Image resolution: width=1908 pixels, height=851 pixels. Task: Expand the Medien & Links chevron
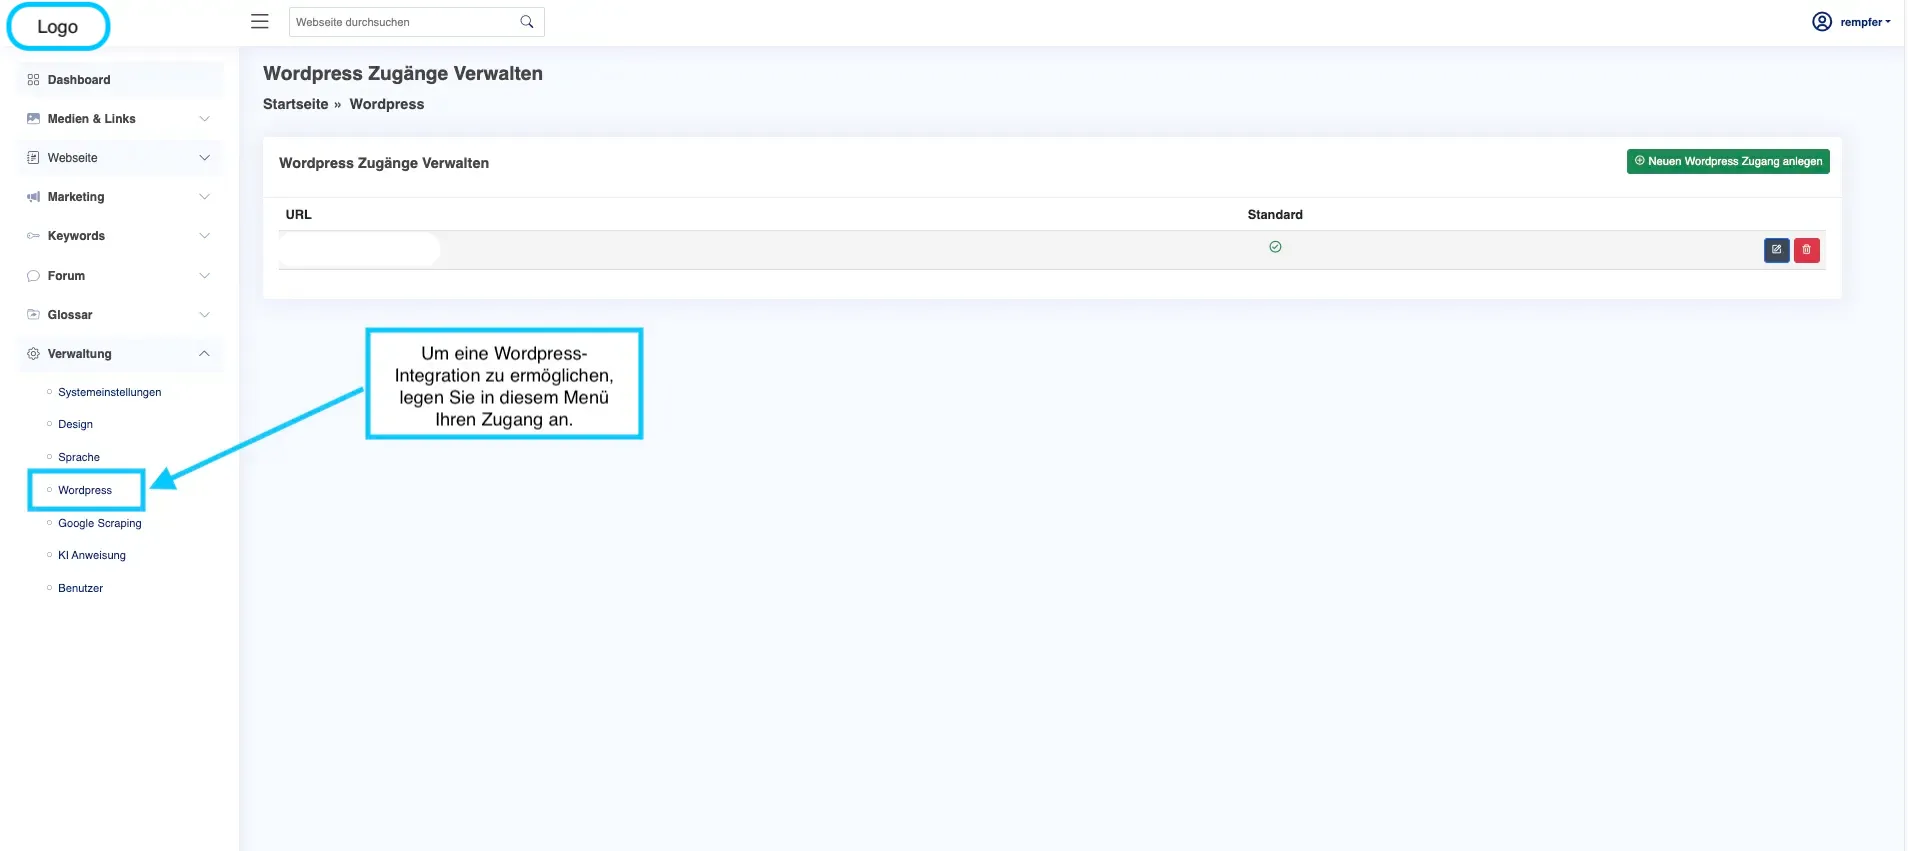click(204, 119)
